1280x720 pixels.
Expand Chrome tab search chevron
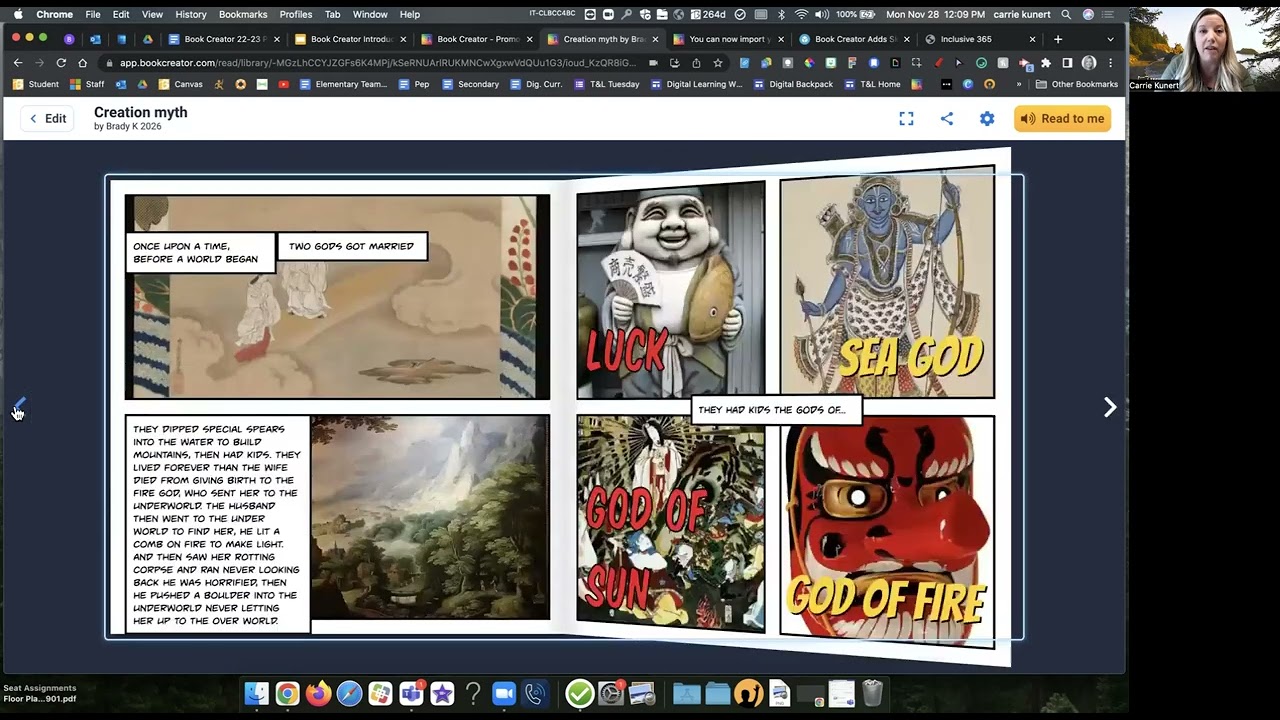pyautogui.click(x=1110, y=39)
